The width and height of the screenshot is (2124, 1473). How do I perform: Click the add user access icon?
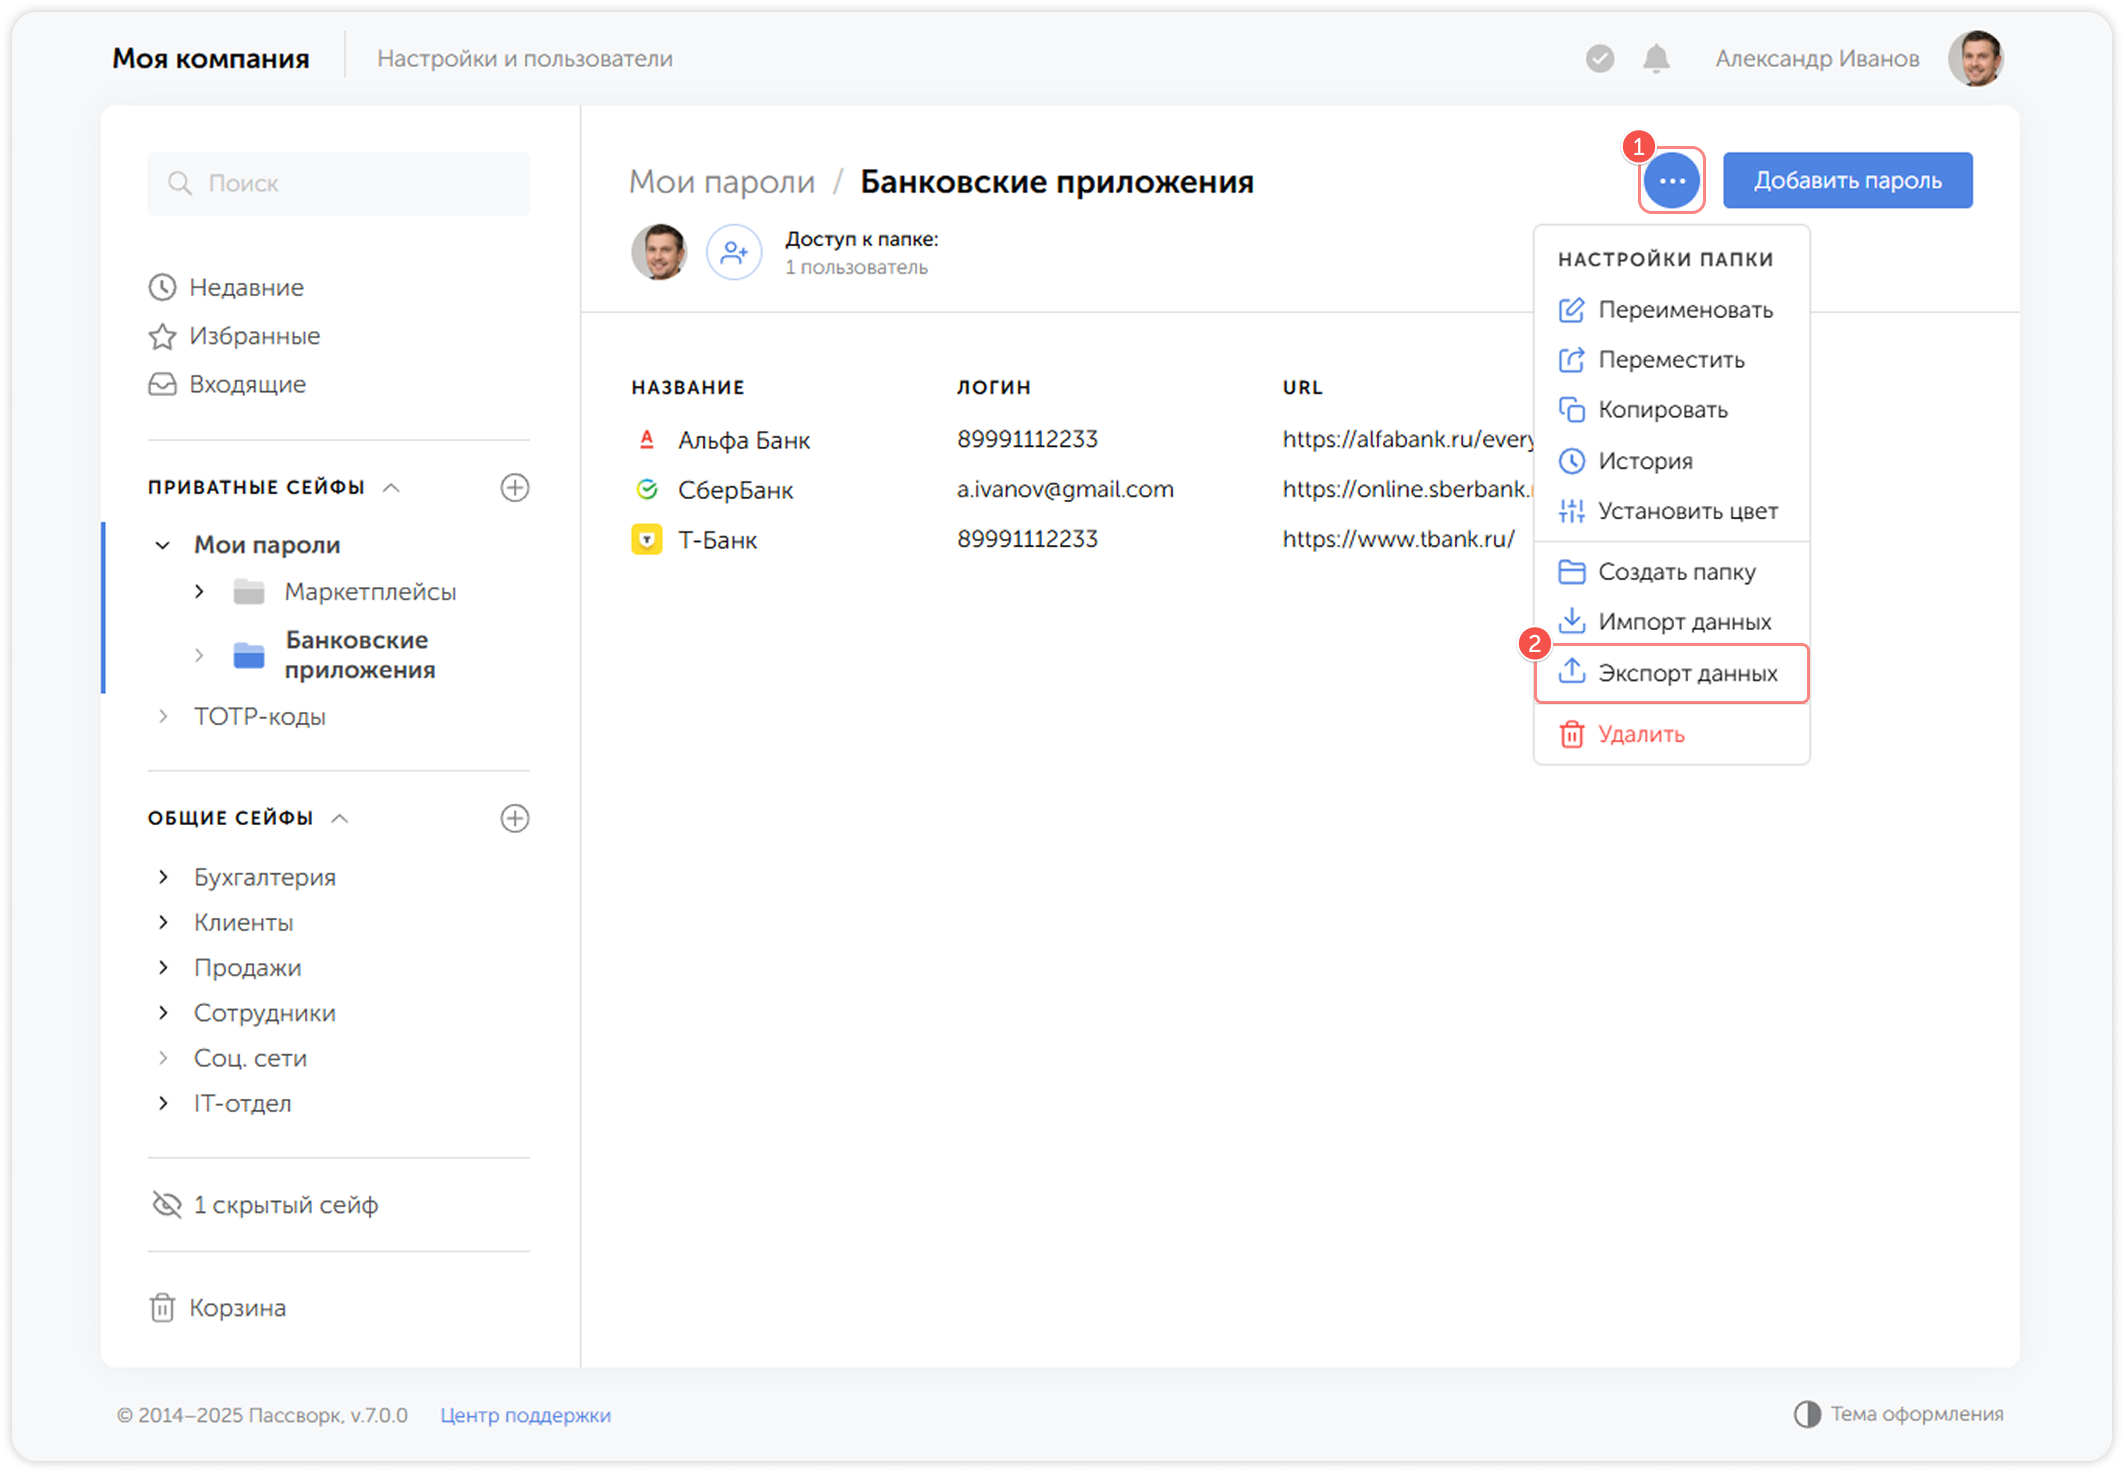[734, 252]
